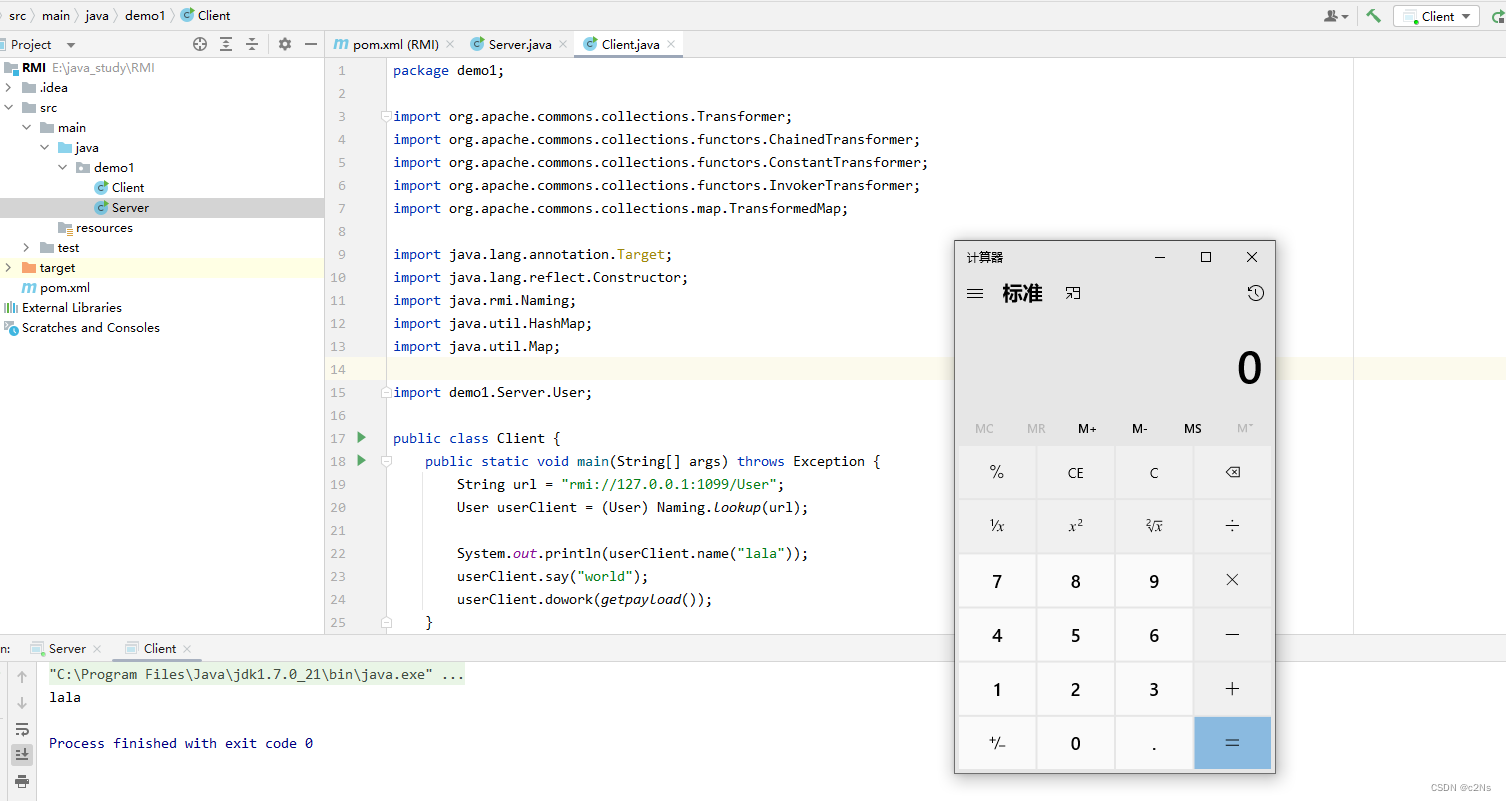Close the Client run tab
This screenshot has height=801, width=1506.
coord(187,649)
